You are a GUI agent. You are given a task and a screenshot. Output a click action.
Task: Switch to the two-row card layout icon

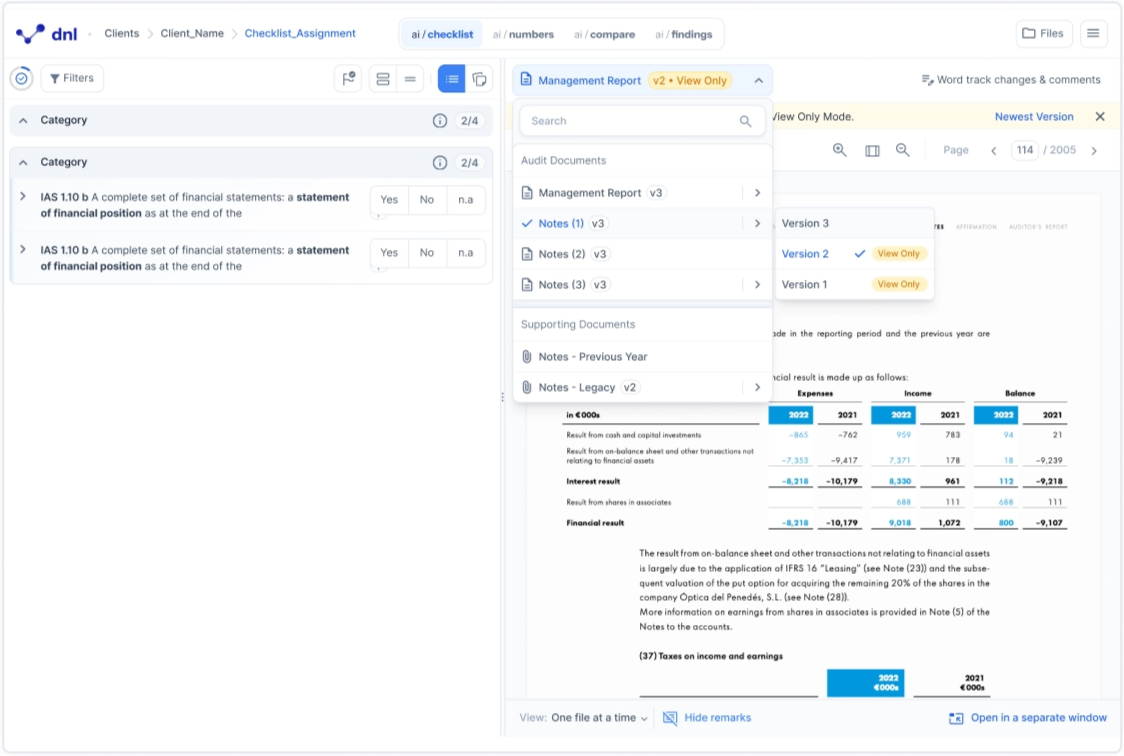(x=383, y=79)
